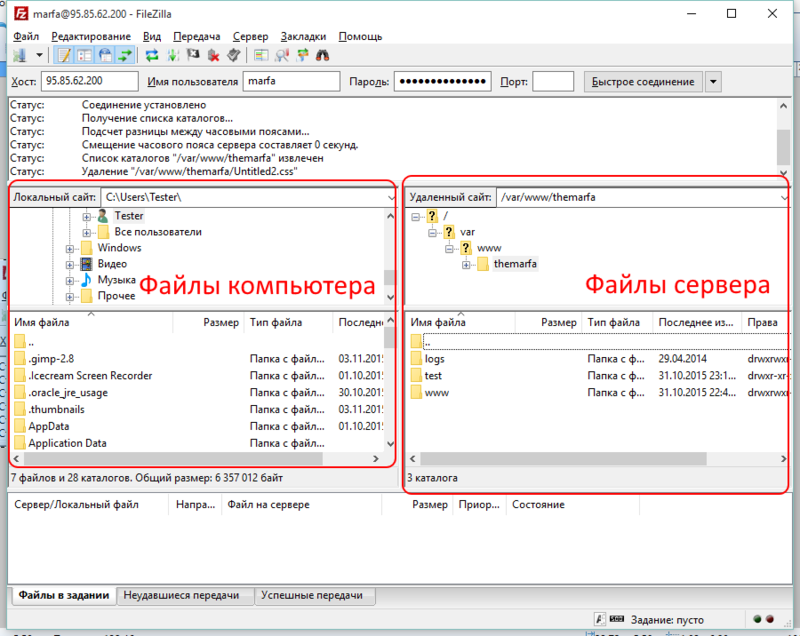Disconnect from the server icon
The height and width of the screenshot is (636, 800).
(x=214, y=55)
